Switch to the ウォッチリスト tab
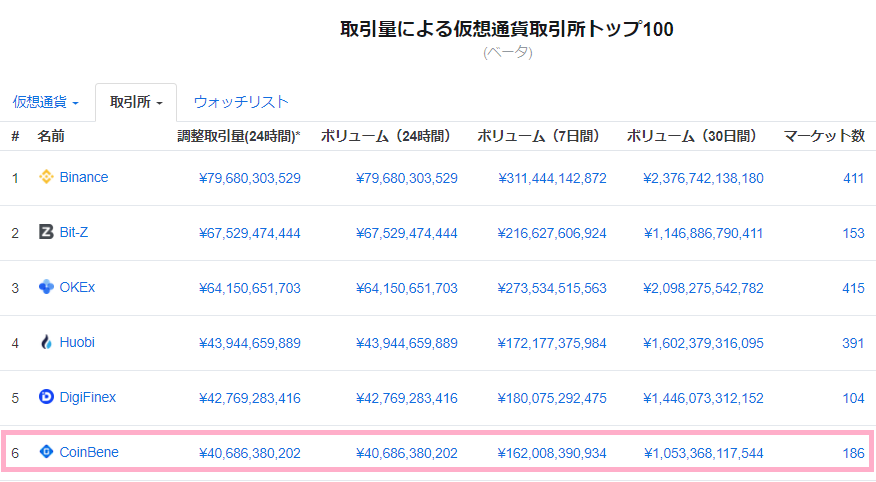This screenshot has height=482, width=876. click(x=241, y=102)
